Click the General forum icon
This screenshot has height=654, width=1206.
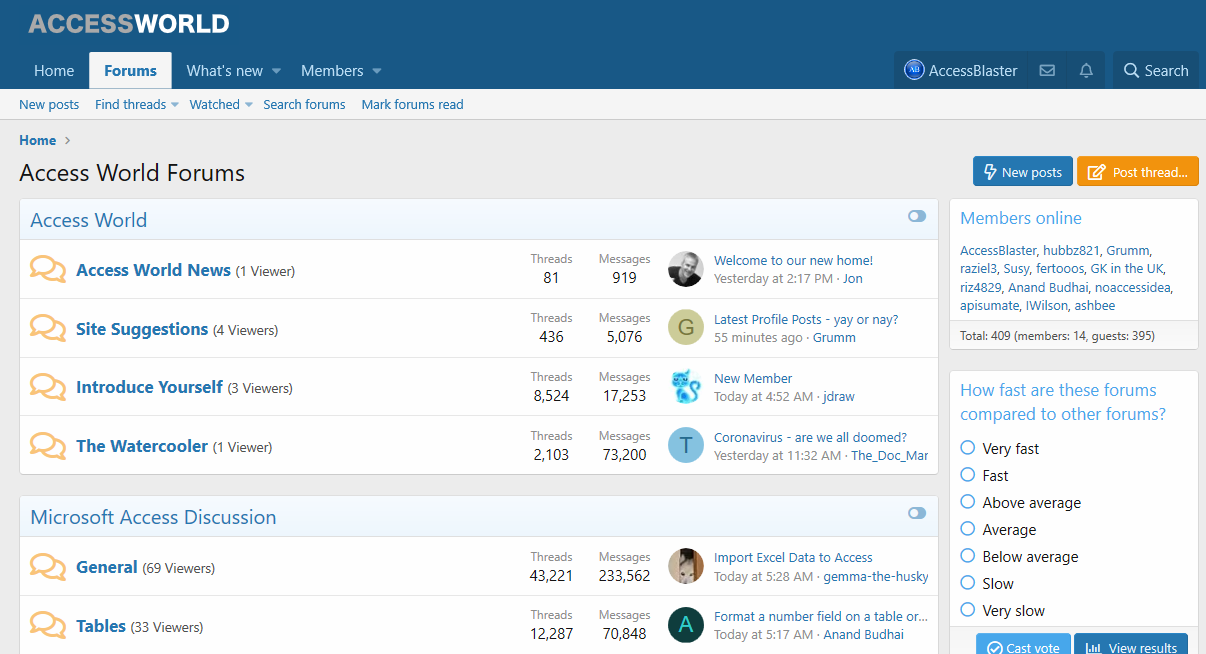pos(48,567)
